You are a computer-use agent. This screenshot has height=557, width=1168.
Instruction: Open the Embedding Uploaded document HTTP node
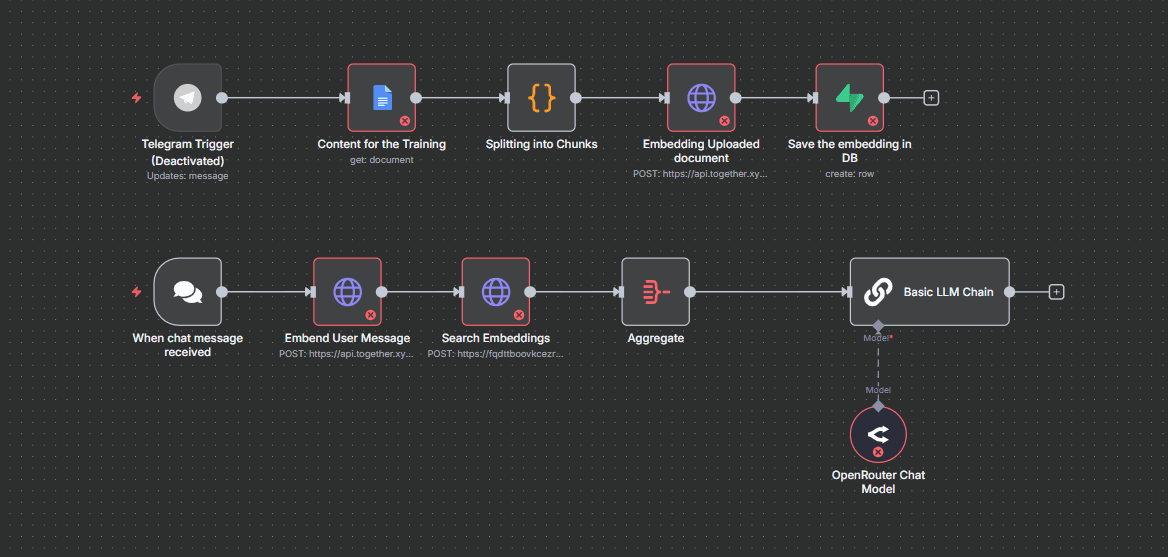[x=701, y=98]
